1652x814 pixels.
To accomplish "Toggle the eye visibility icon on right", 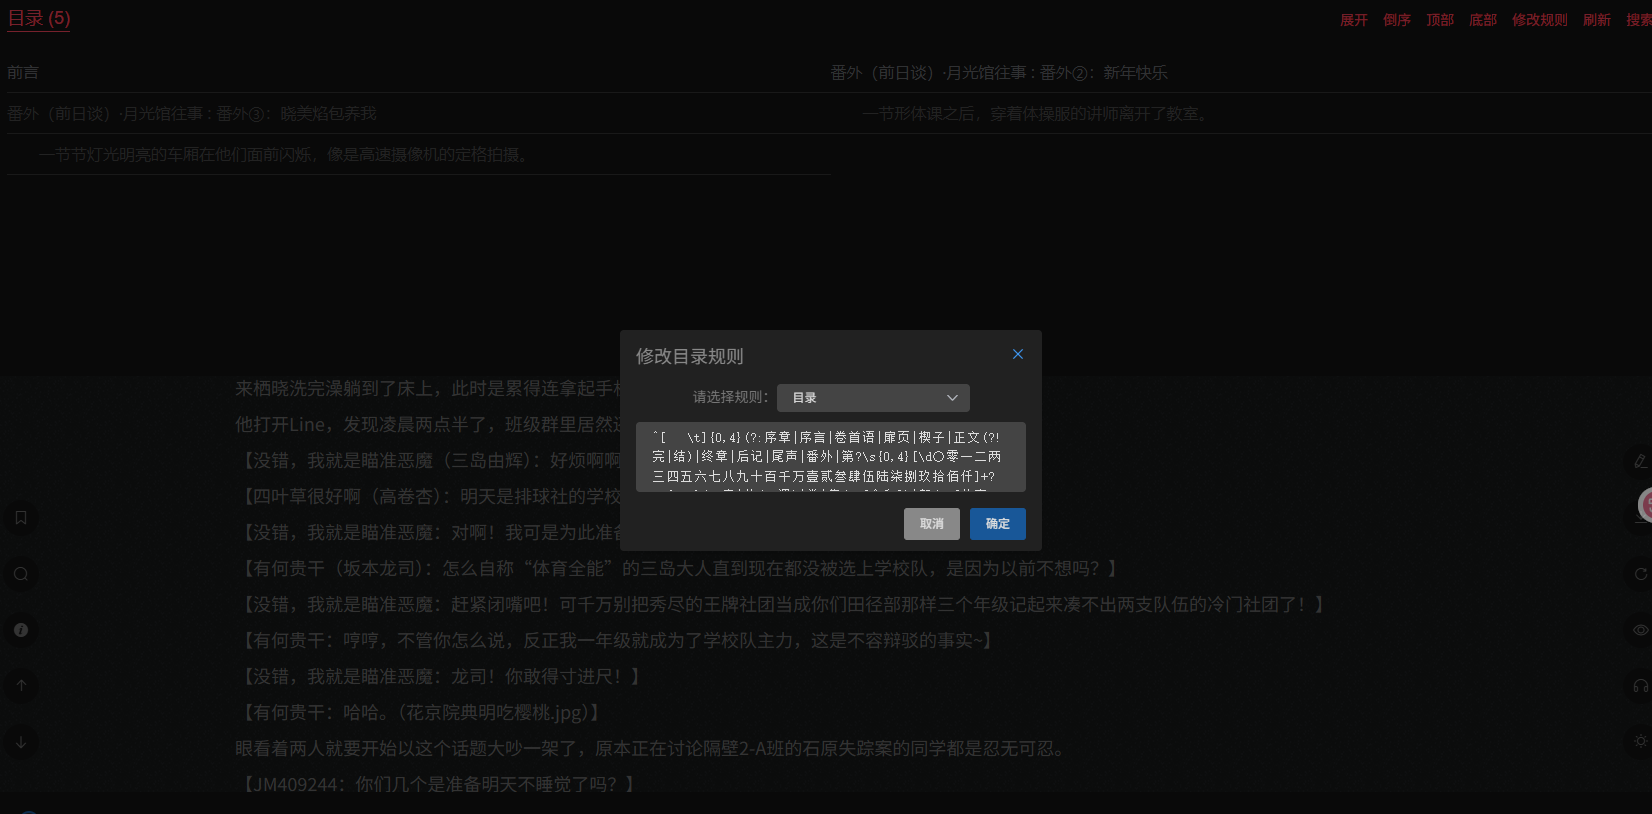I will 1640,630.
